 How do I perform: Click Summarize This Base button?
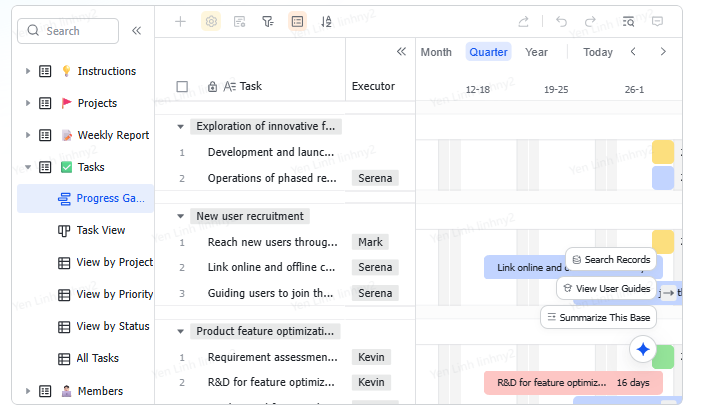(599, 317)
